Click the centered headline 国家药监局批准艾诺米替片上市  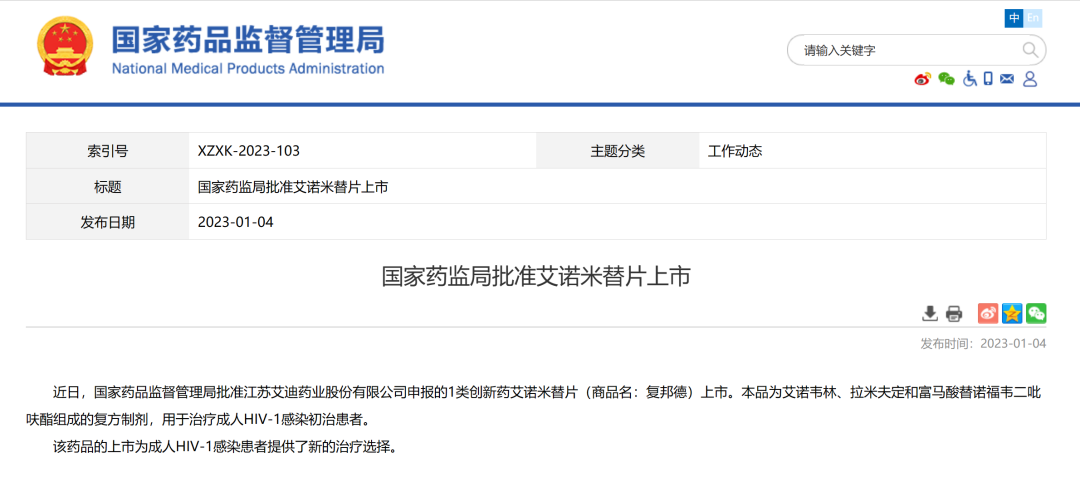(536, 276)
